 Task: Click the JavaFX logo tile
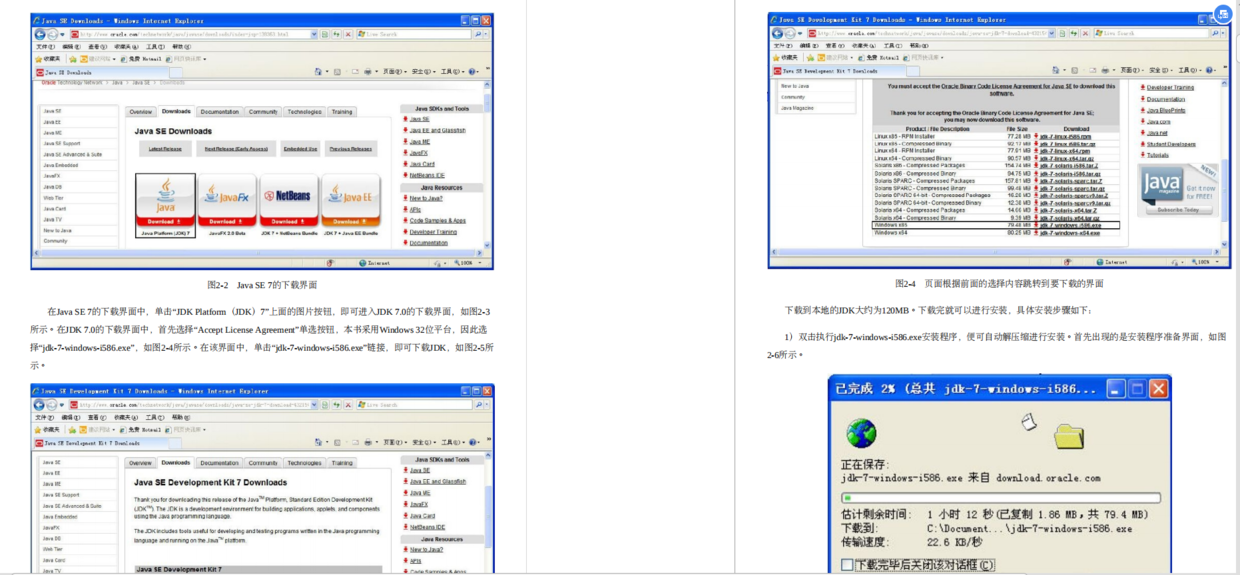227,200
